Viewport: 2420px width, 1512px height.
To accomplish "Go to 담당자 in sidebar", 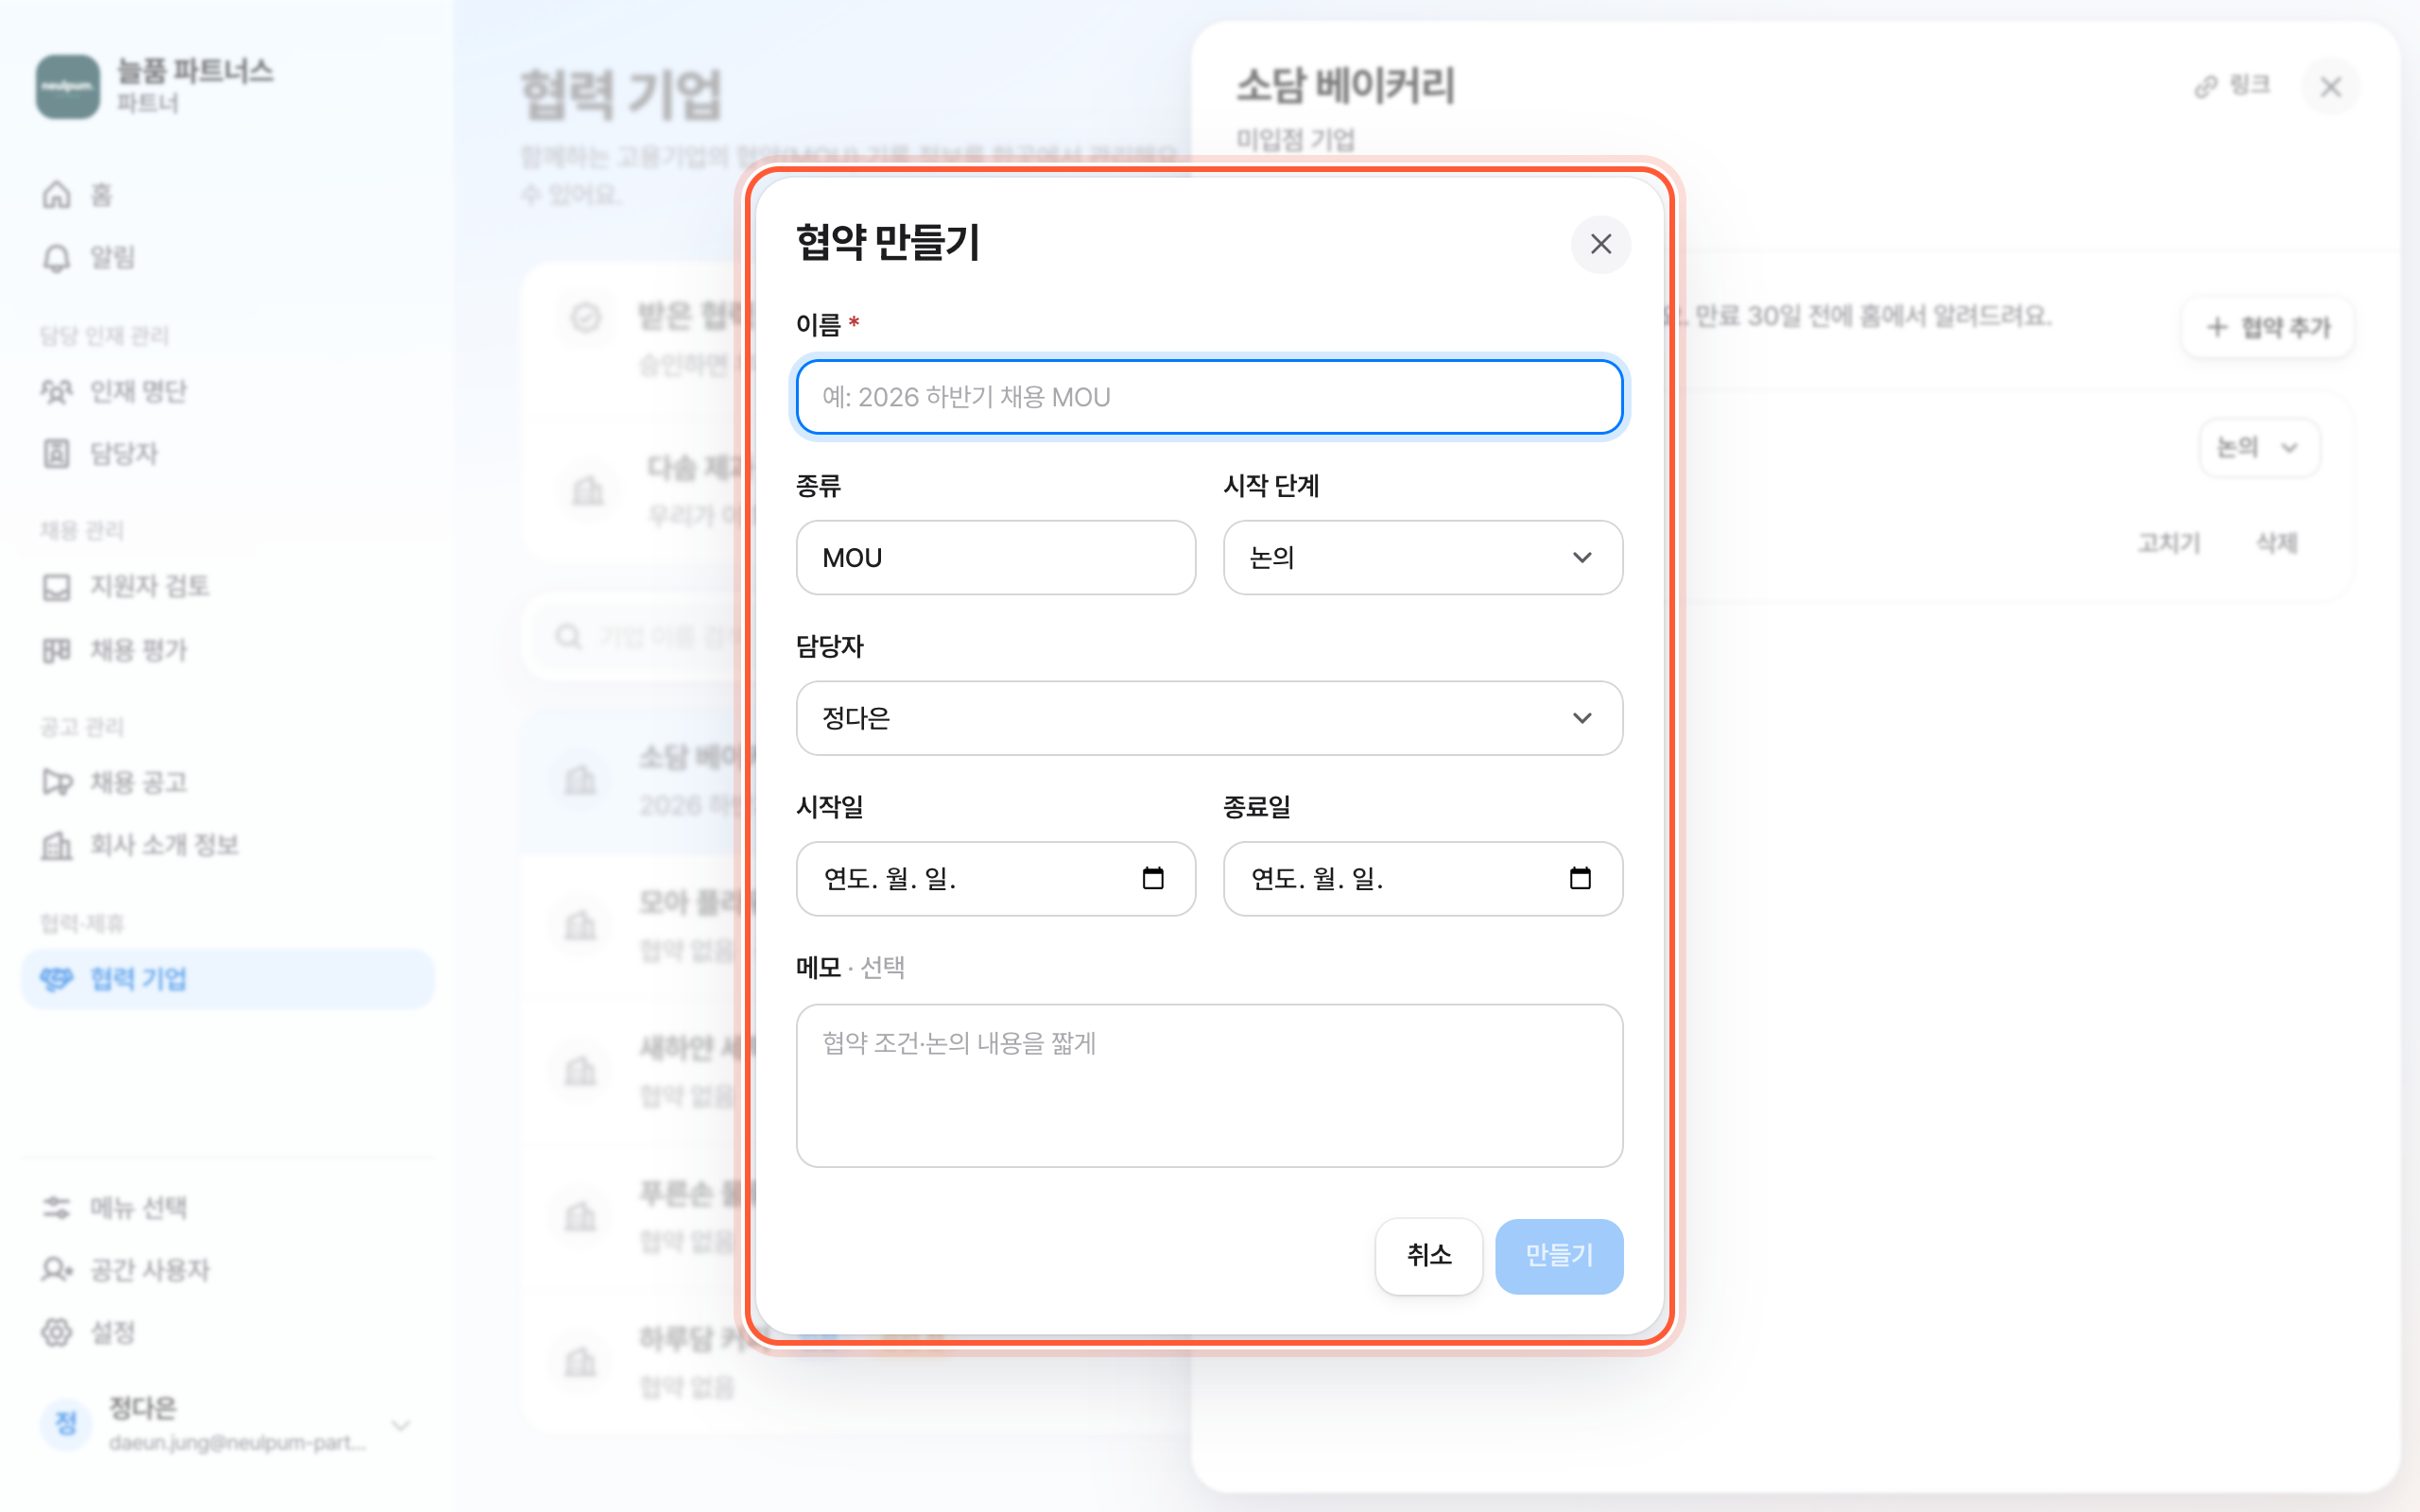I will point(228,453).
